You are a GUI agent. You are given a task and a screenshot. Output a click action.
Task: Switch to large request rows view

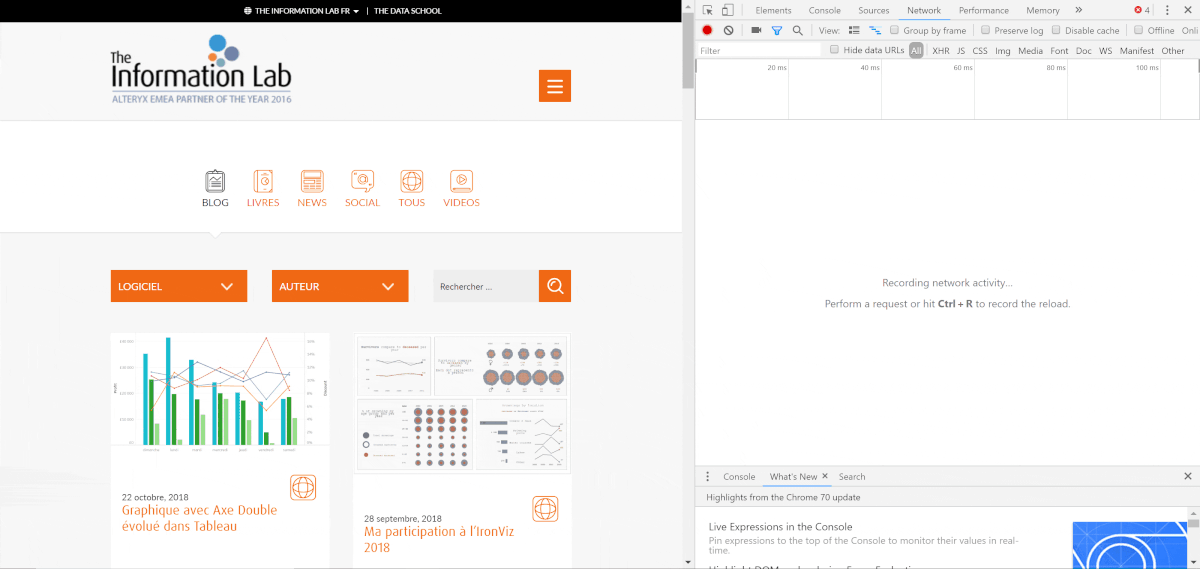[854, 30]
